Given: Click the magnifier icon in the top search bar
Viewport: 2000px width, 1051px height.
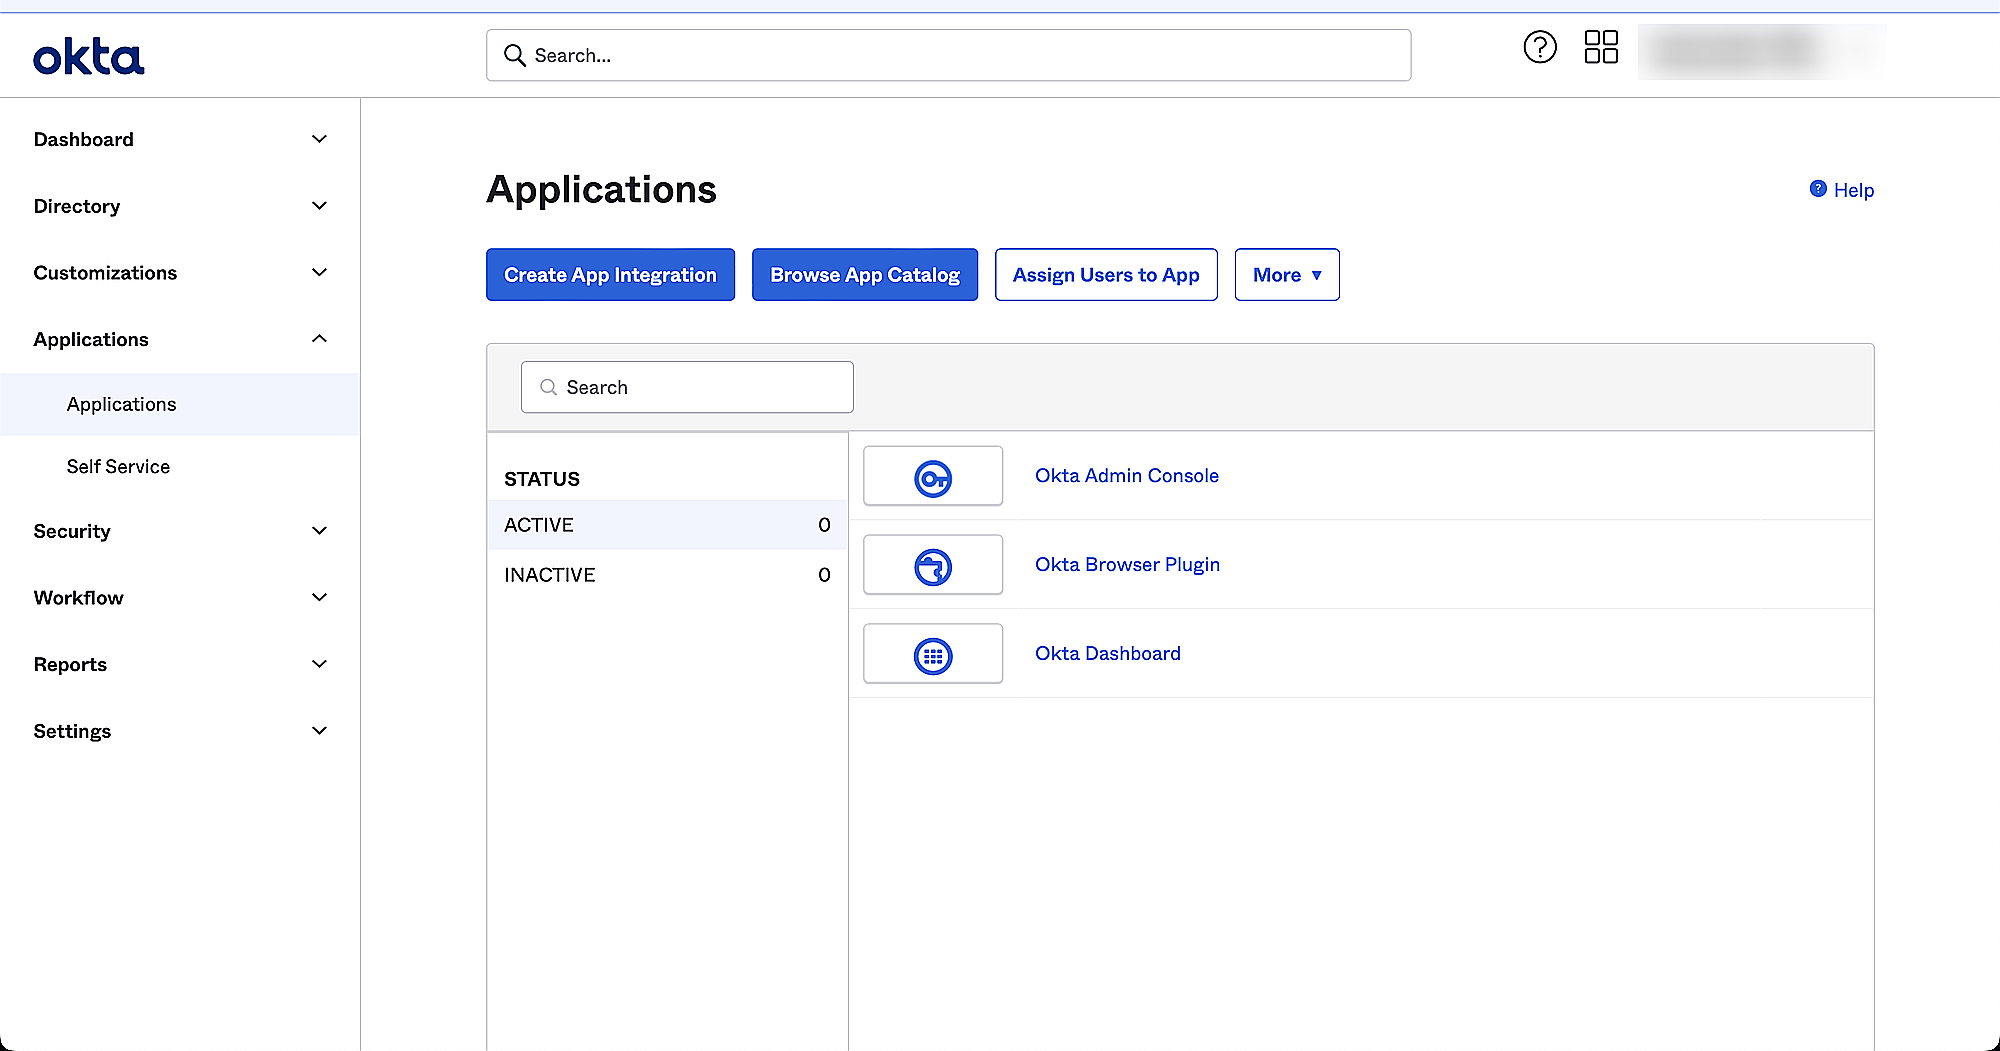Looking at the screenshot, I should click(515, 55).
